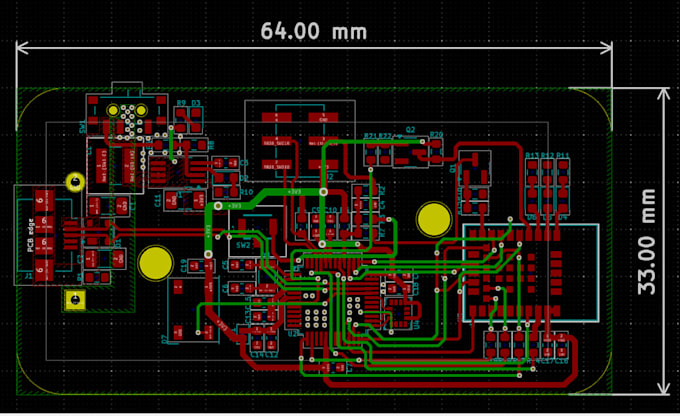Select the SW2 switch label

pyautogui.click(x=243, y=246)
